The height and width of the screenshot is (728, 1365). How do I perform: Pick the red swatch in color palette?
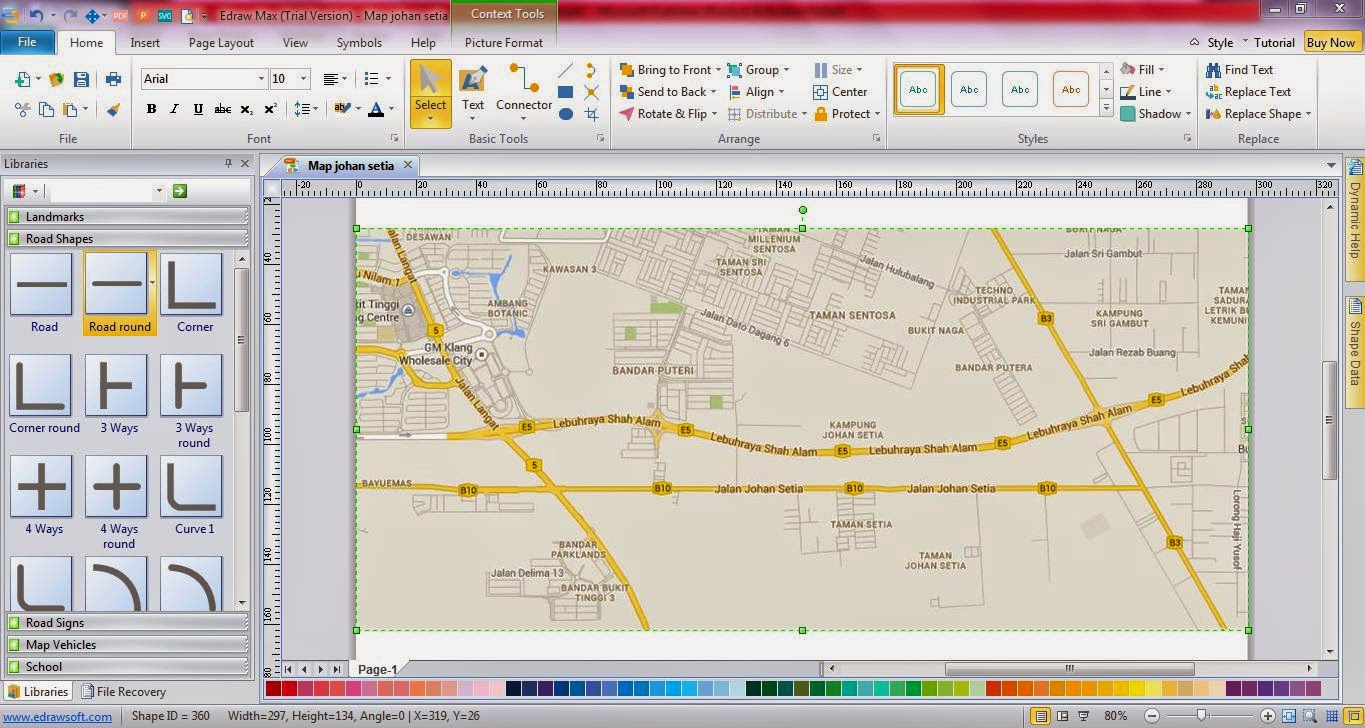click(289, 689)
